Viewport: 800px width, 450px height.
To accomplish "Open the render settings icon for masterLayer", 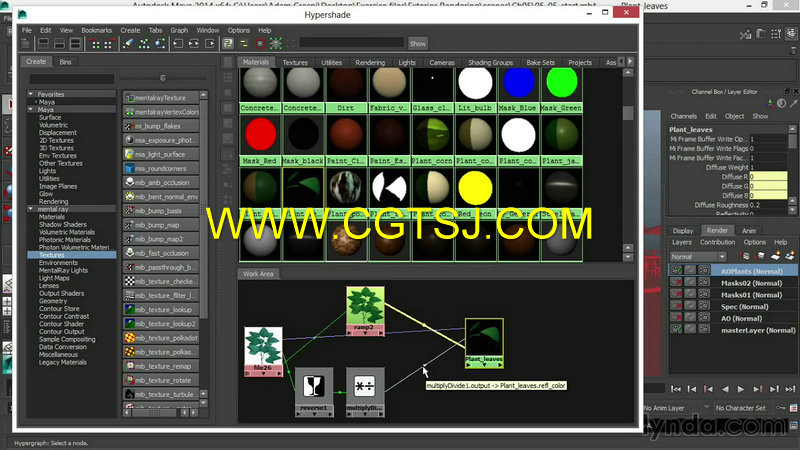I will [704, 330].
